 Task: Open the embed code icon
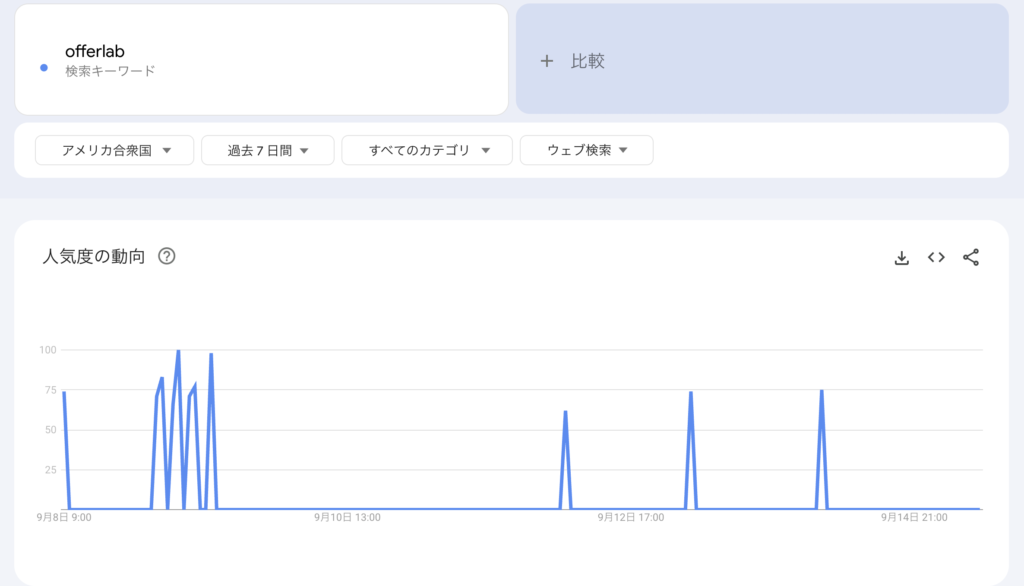pyautogui.click(x=936, y=257)
